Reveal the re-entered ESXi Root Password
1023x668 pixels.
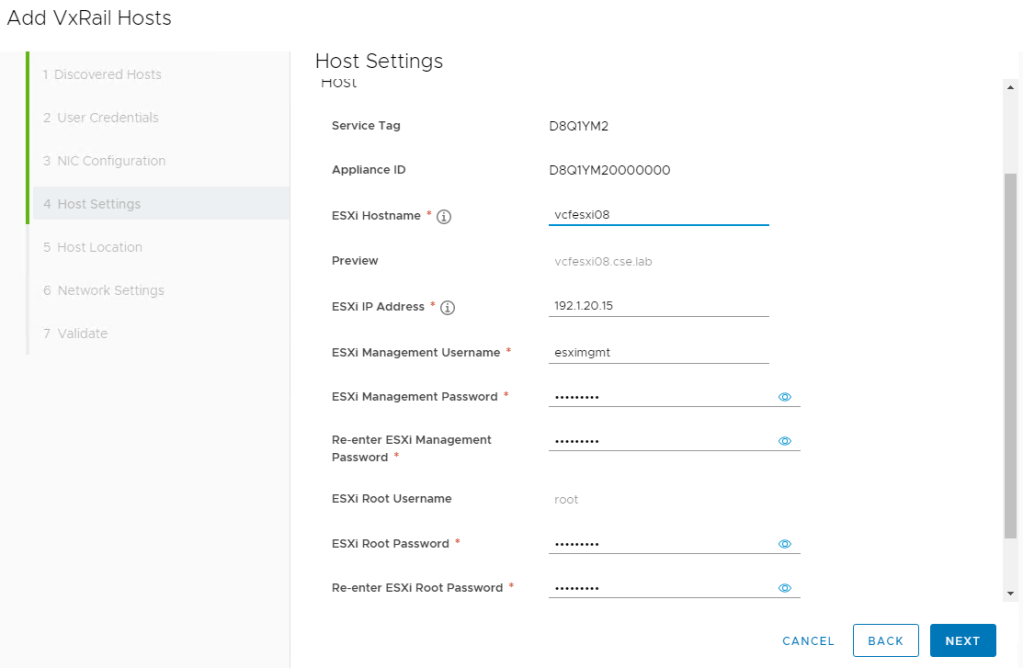tap(785, 588)
